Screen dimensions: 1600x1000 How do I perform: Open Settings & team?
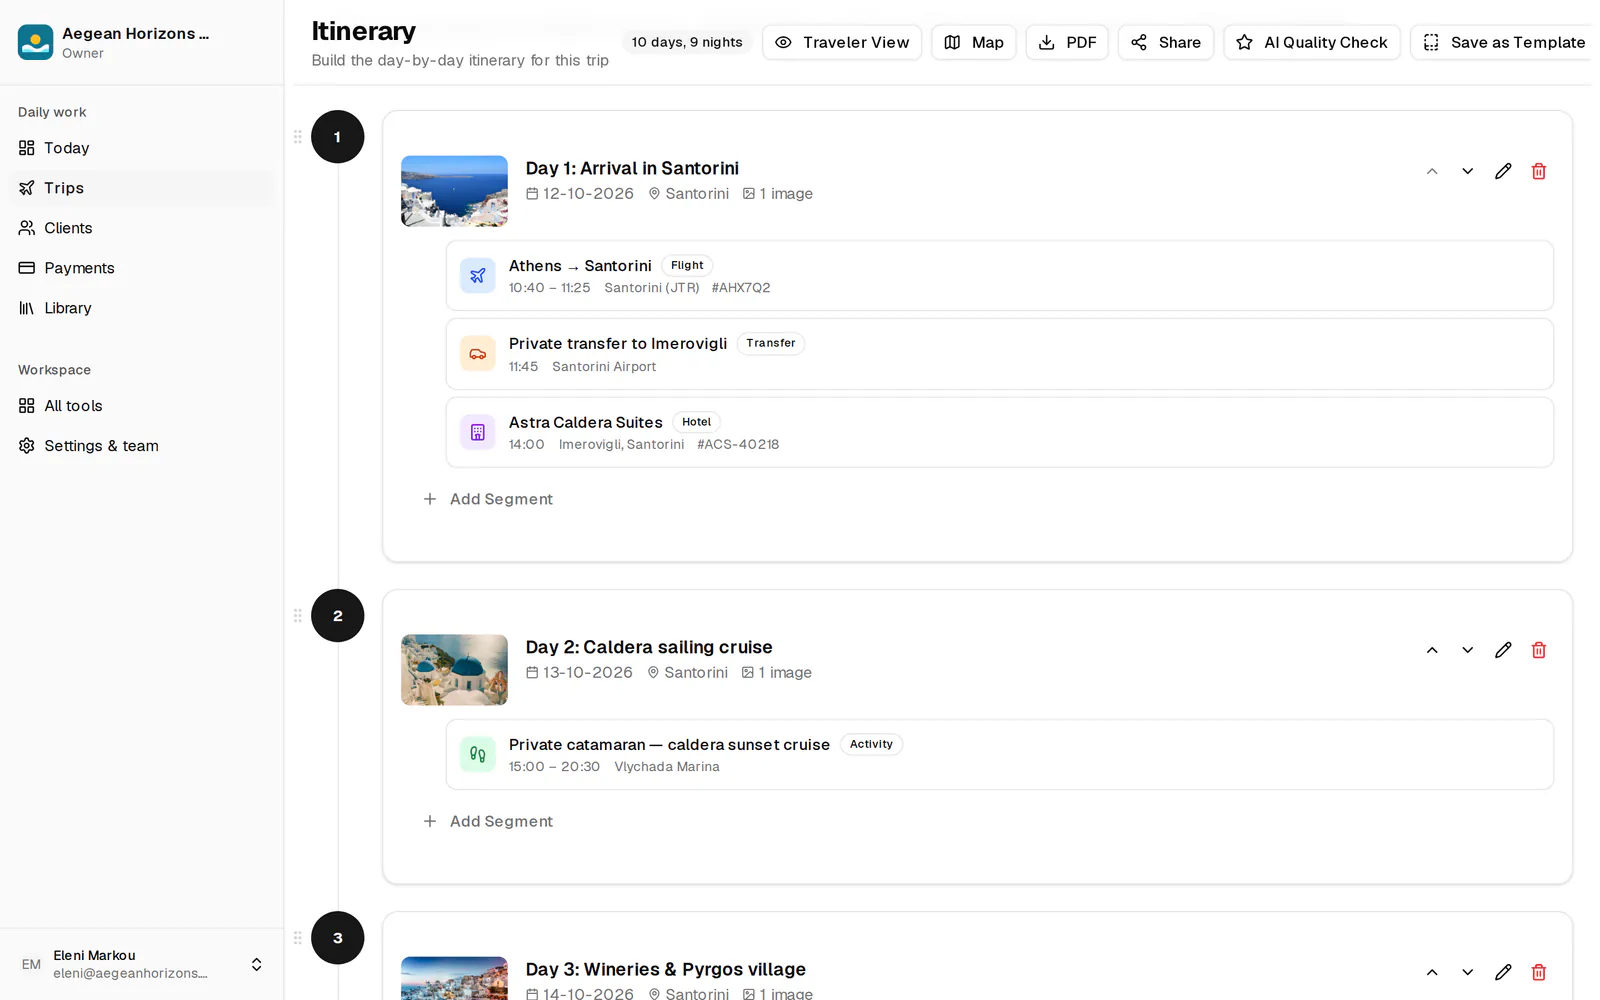[142, 446]
